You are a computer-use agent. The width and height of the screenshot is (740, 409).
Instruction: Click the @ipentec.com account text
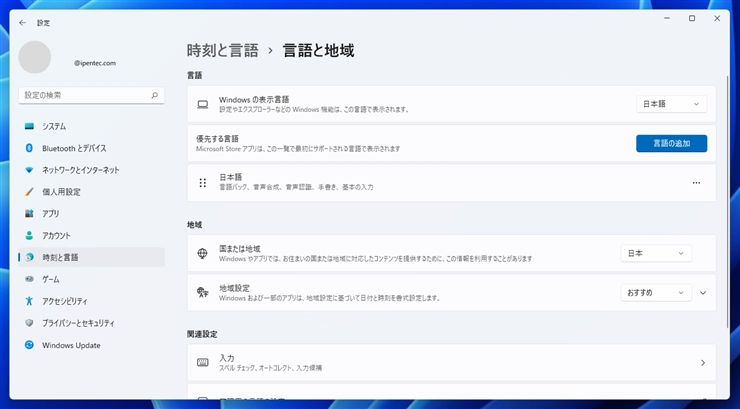pyautogui.click(x=95, y=63)
